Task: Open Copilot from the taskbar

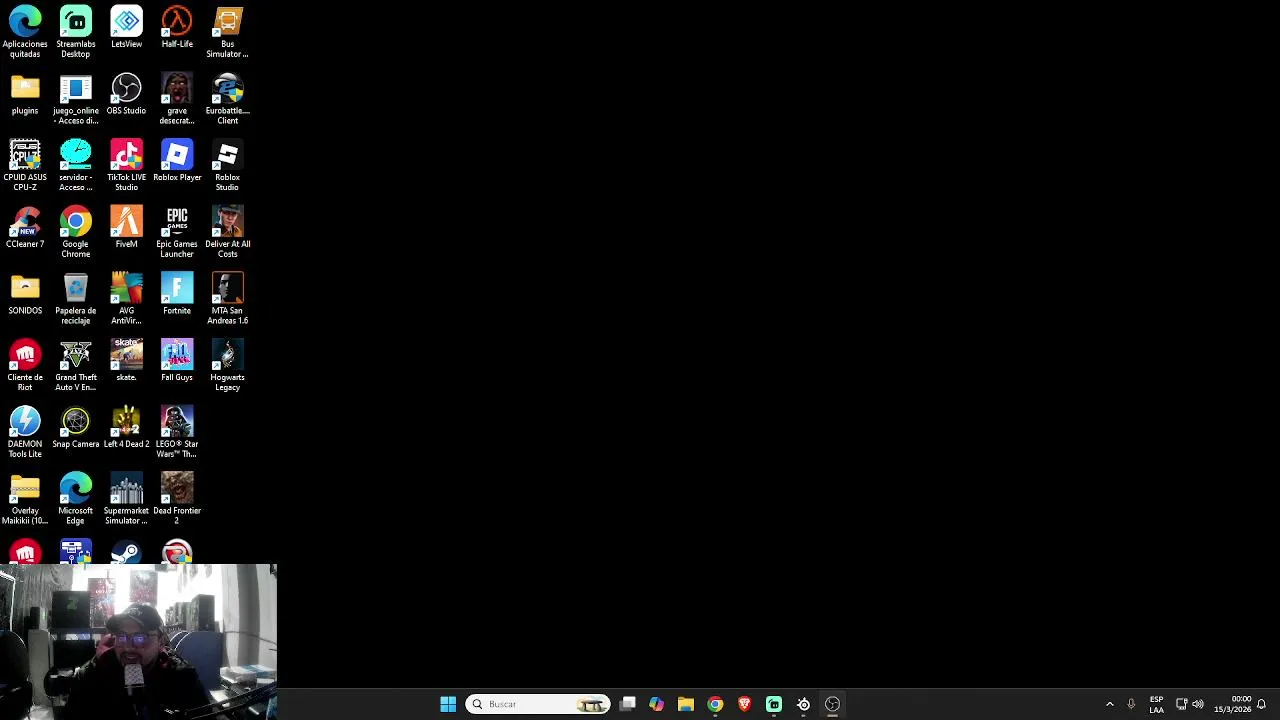Action: coord(656,704)
